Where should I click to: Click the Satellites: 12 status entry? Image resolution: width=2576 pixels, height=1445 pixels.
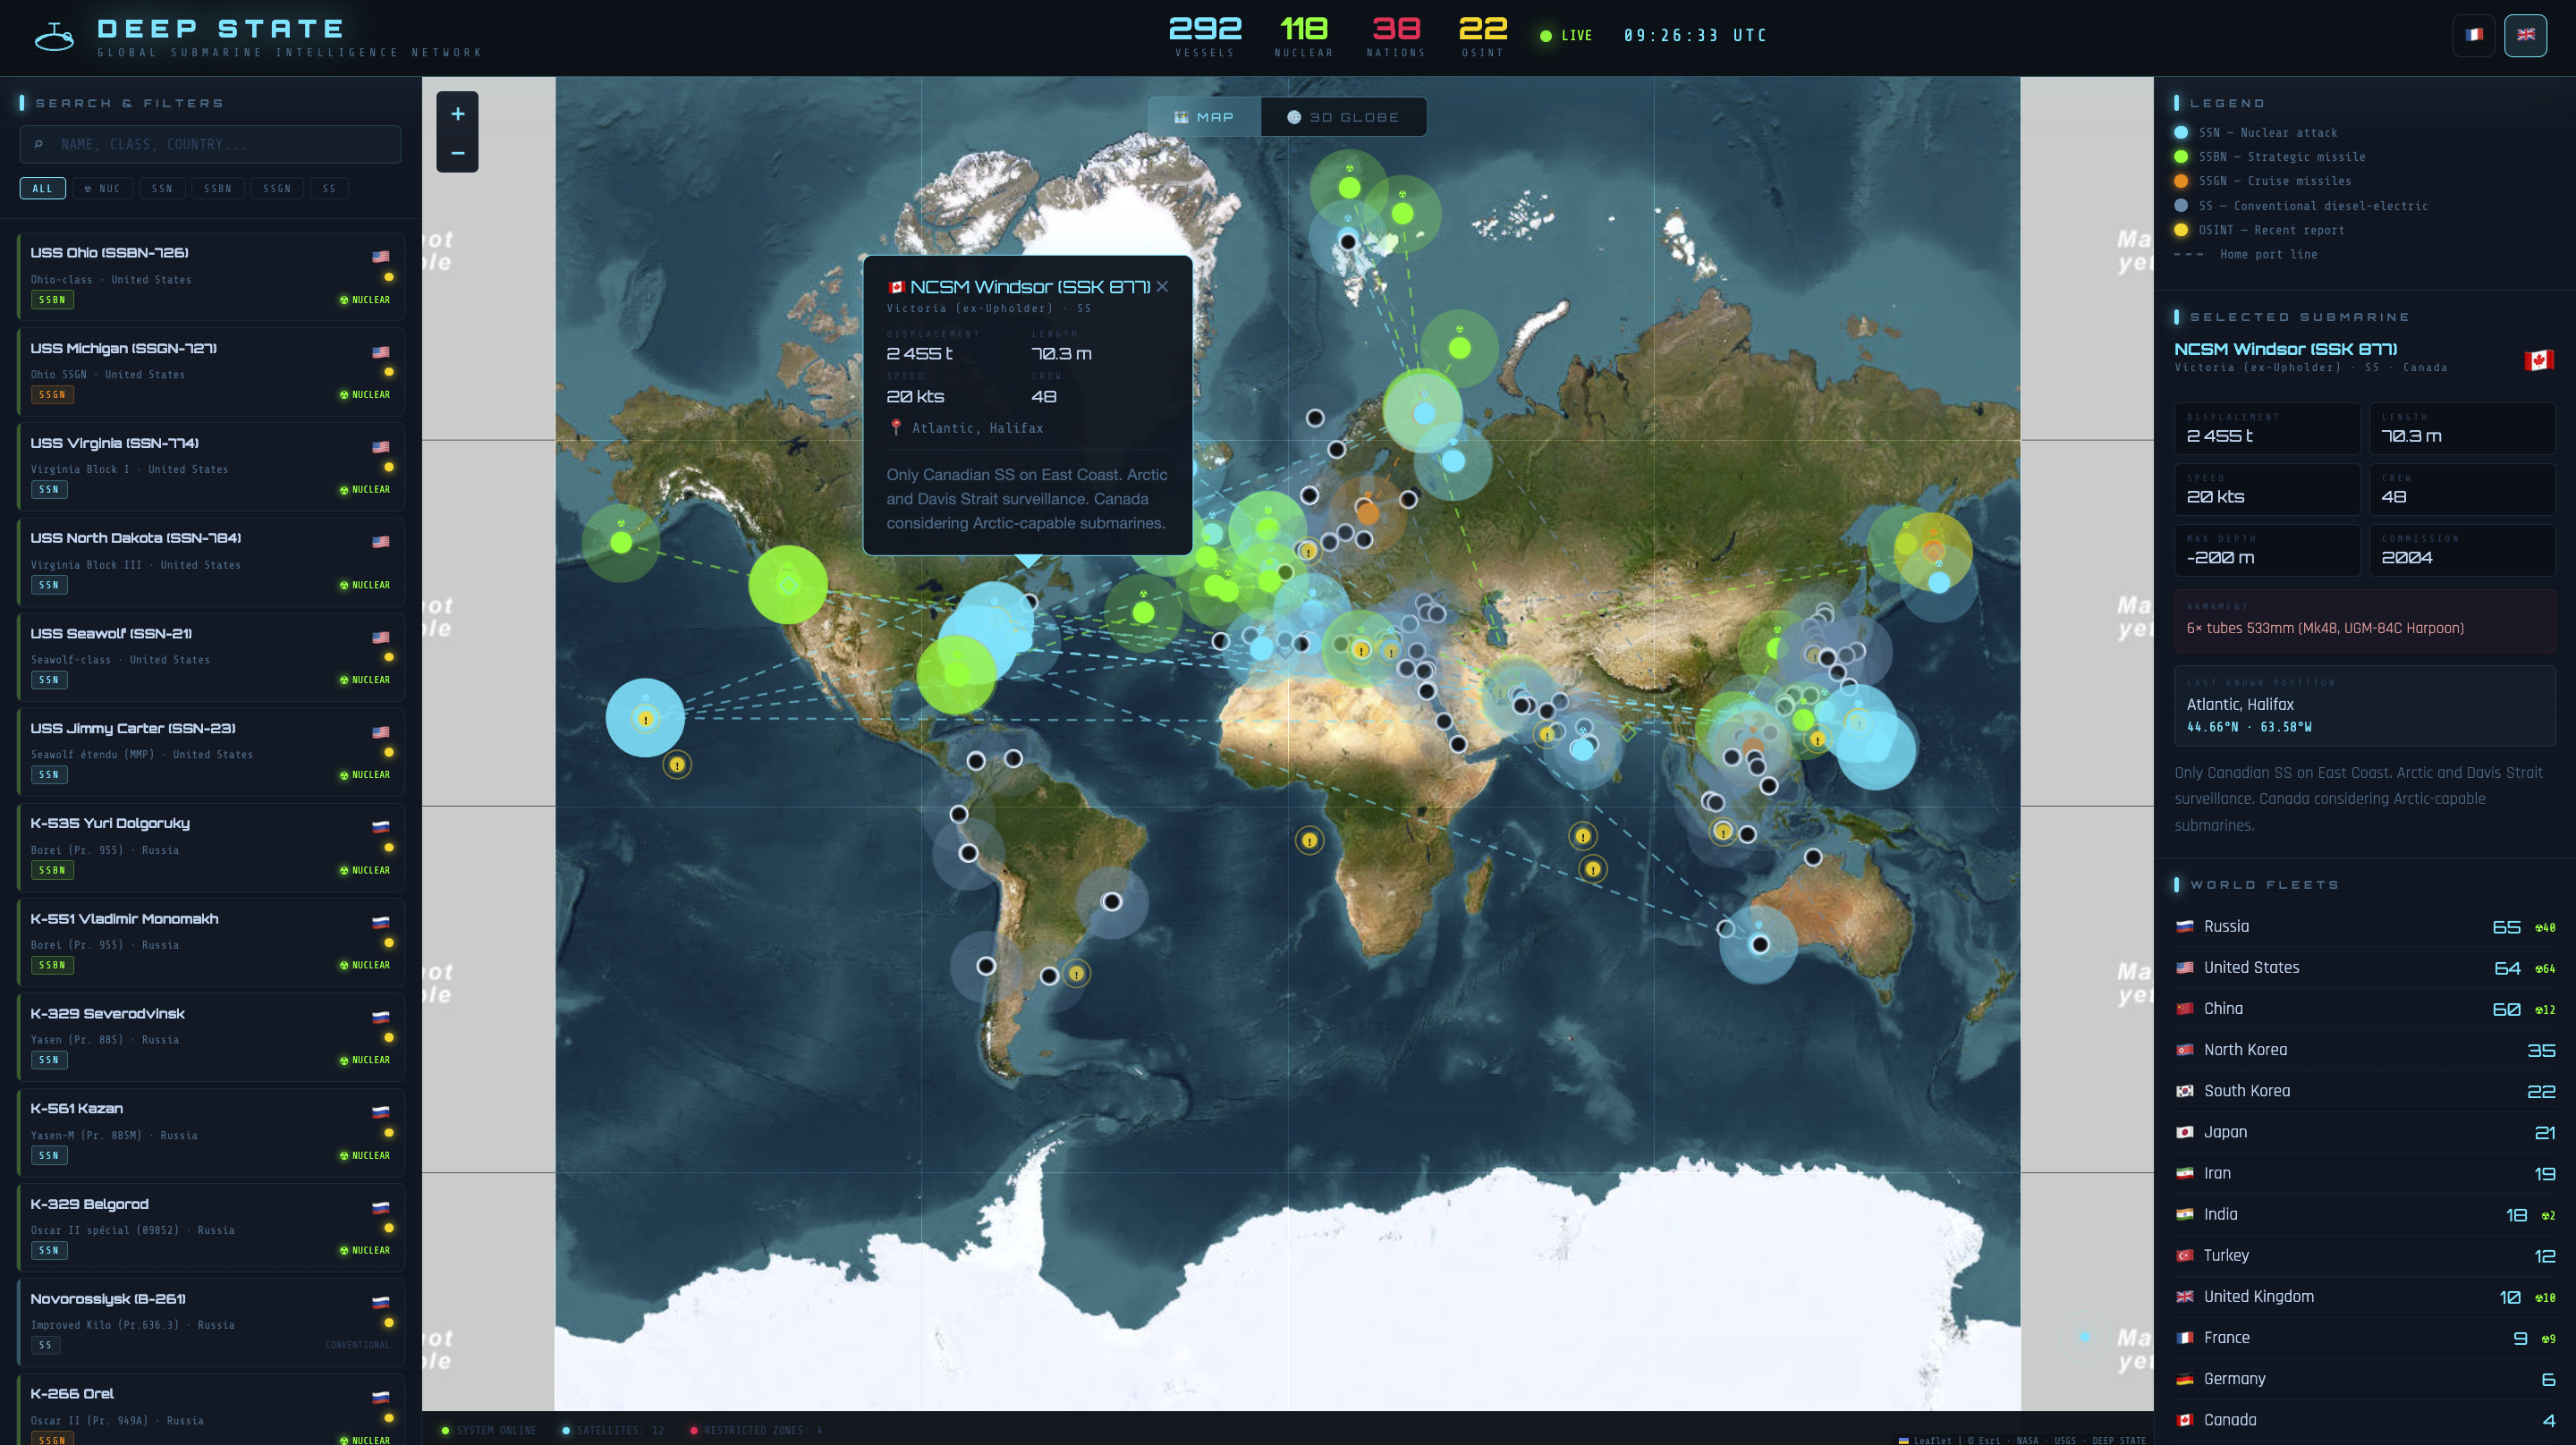(613, 1430)
